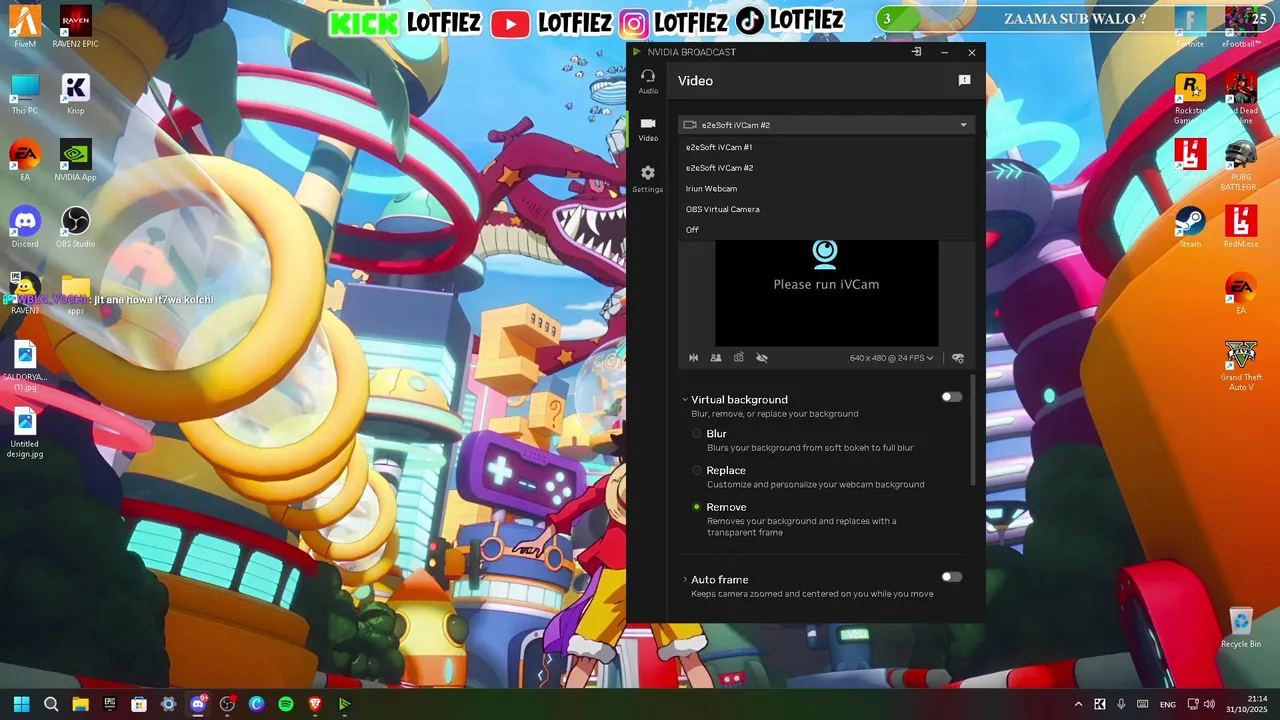
Task: Click the Broadcast panel vertical scrollbar
Action: (x=973, y=430)
